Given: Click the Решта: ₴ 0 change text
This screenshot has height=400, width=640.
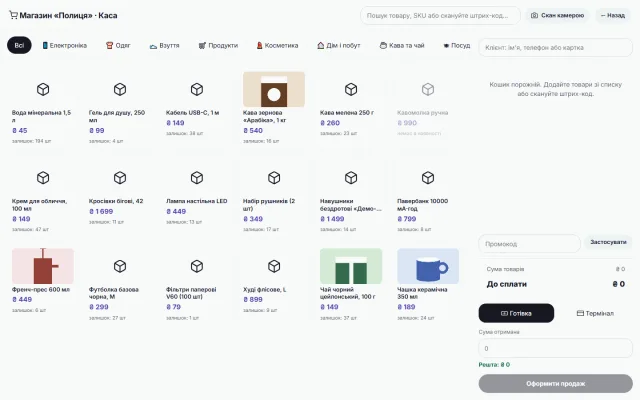Looking at the screenshot, I should (x=494, y=364).
